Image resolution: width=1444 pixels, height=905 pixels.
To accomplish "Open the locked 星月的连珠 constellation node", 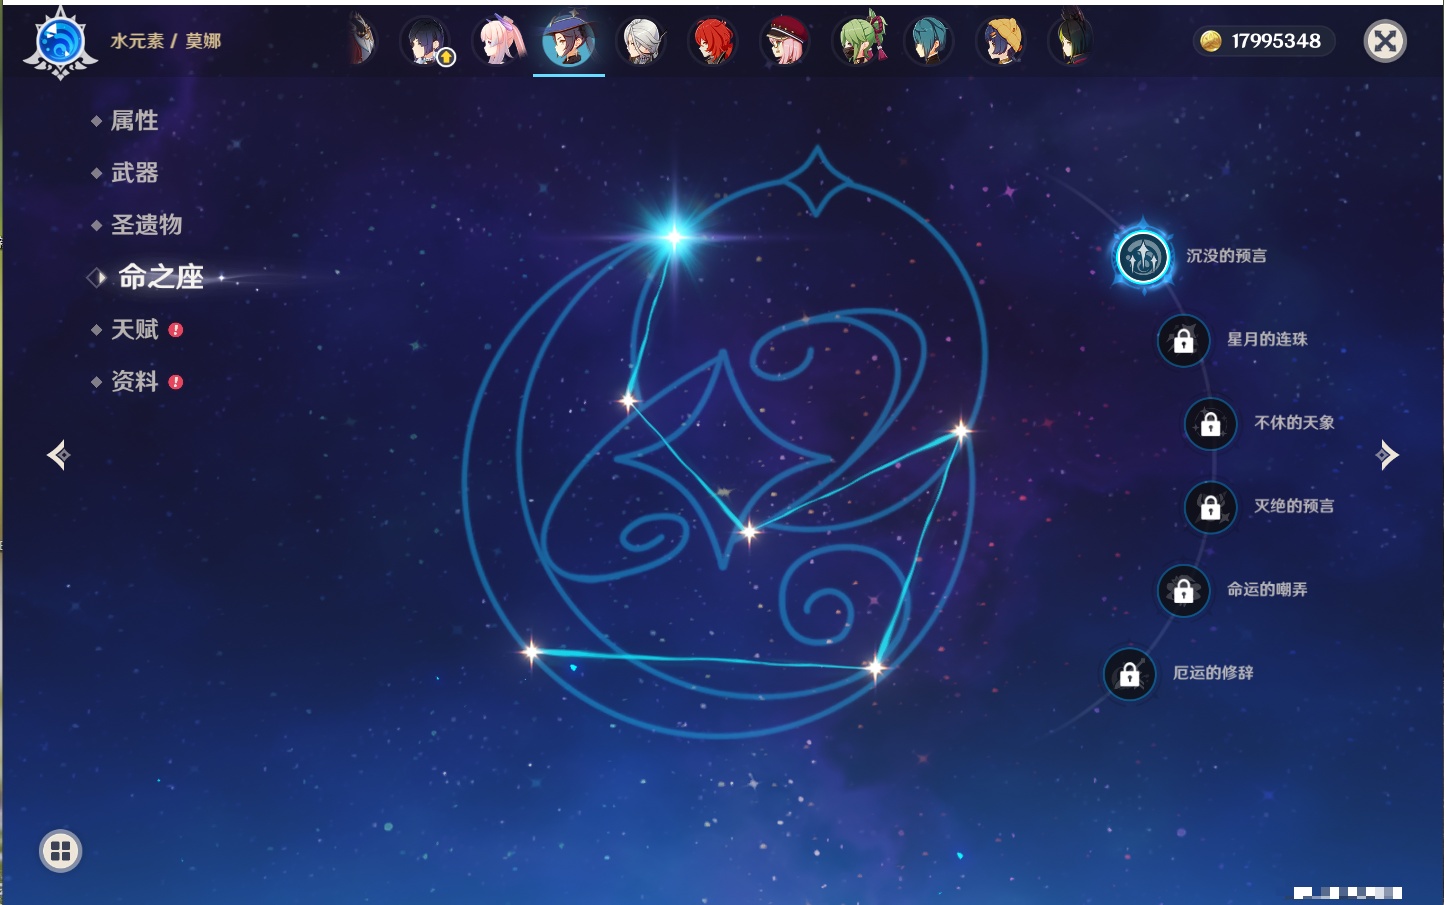I will pos(1184,340).
